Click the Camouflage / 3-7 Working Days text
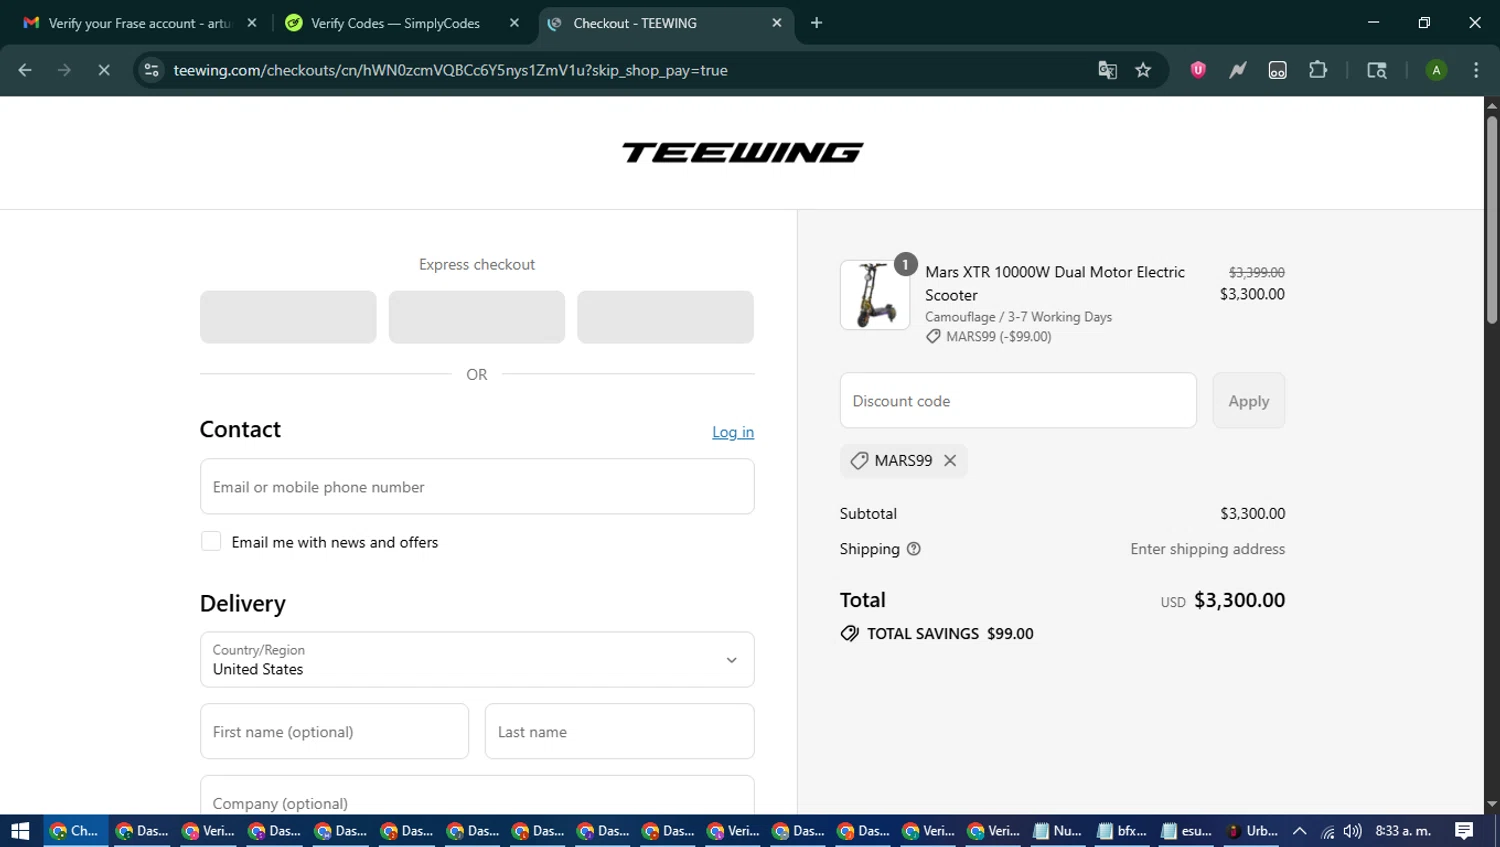The width and height of the screenshot is (1500, 847). [1018, 317]
